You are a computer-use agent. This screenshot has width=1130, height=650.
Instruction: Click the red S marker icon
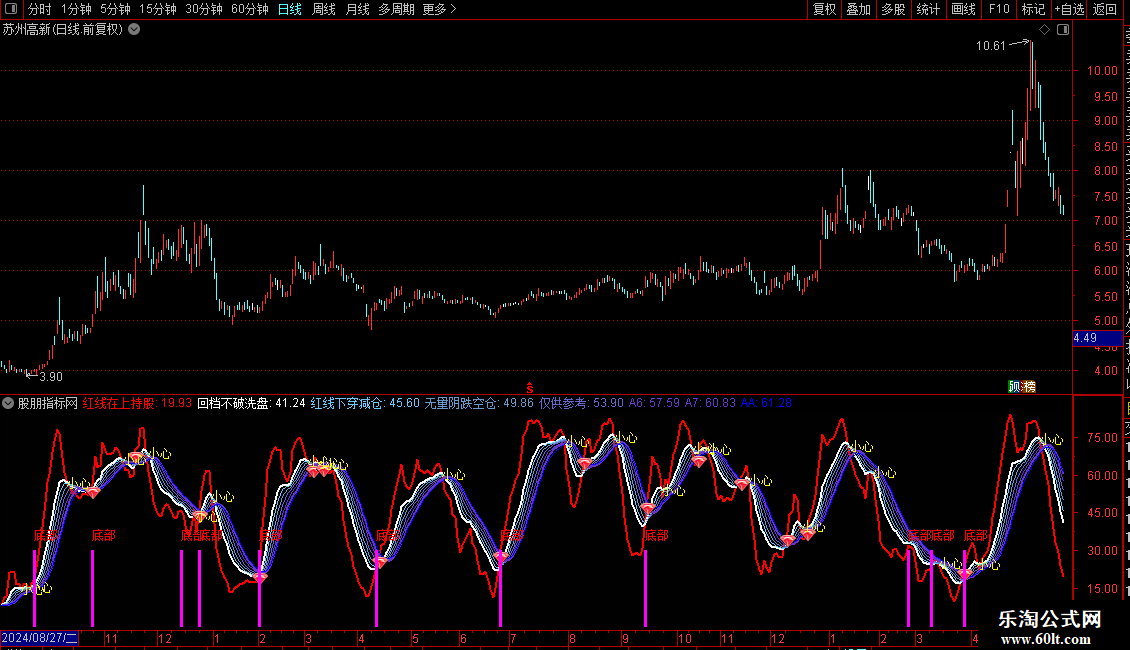530,388
